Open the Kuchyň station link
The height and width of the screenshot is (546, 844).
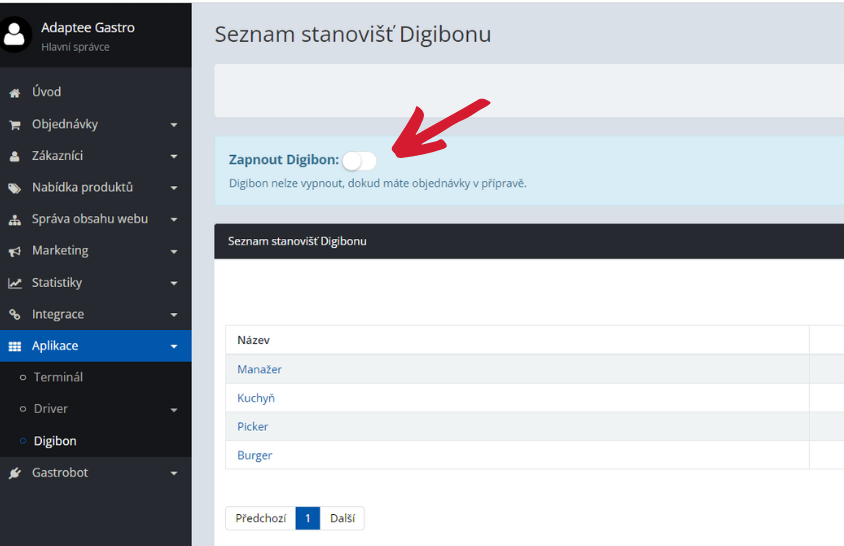[256, 398]
